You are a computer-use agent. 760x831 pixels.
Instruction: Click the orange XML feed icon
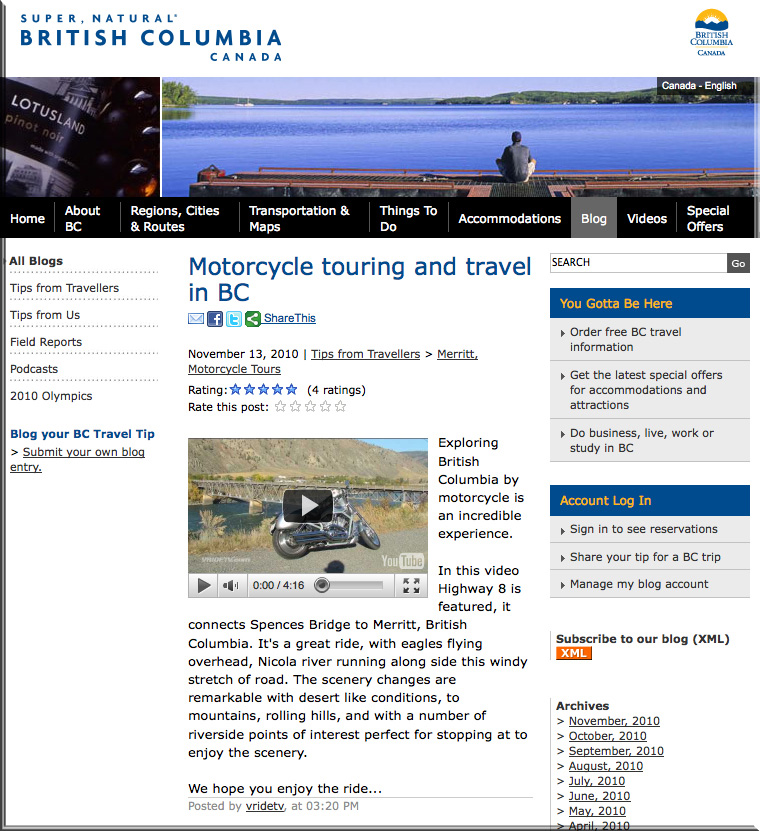click(573, 653)
